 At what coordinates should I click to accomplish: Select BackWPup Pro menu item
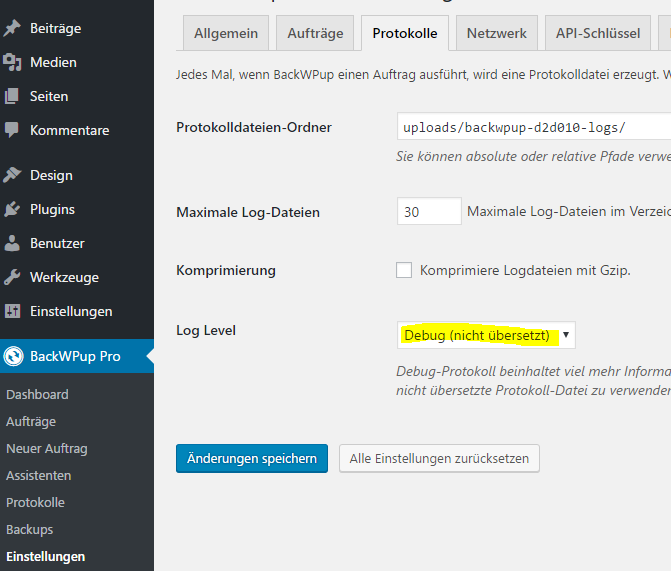(77, 356)
